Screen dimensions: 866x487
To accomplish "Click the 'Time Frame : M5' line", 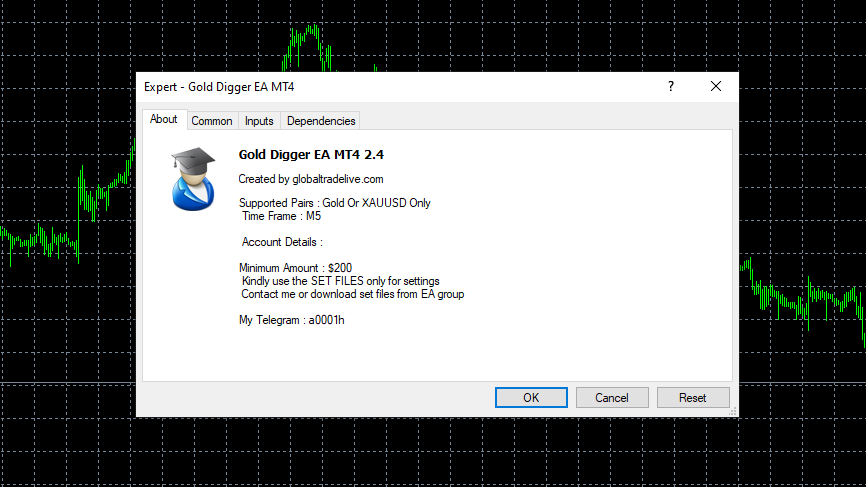I will 281,216.
